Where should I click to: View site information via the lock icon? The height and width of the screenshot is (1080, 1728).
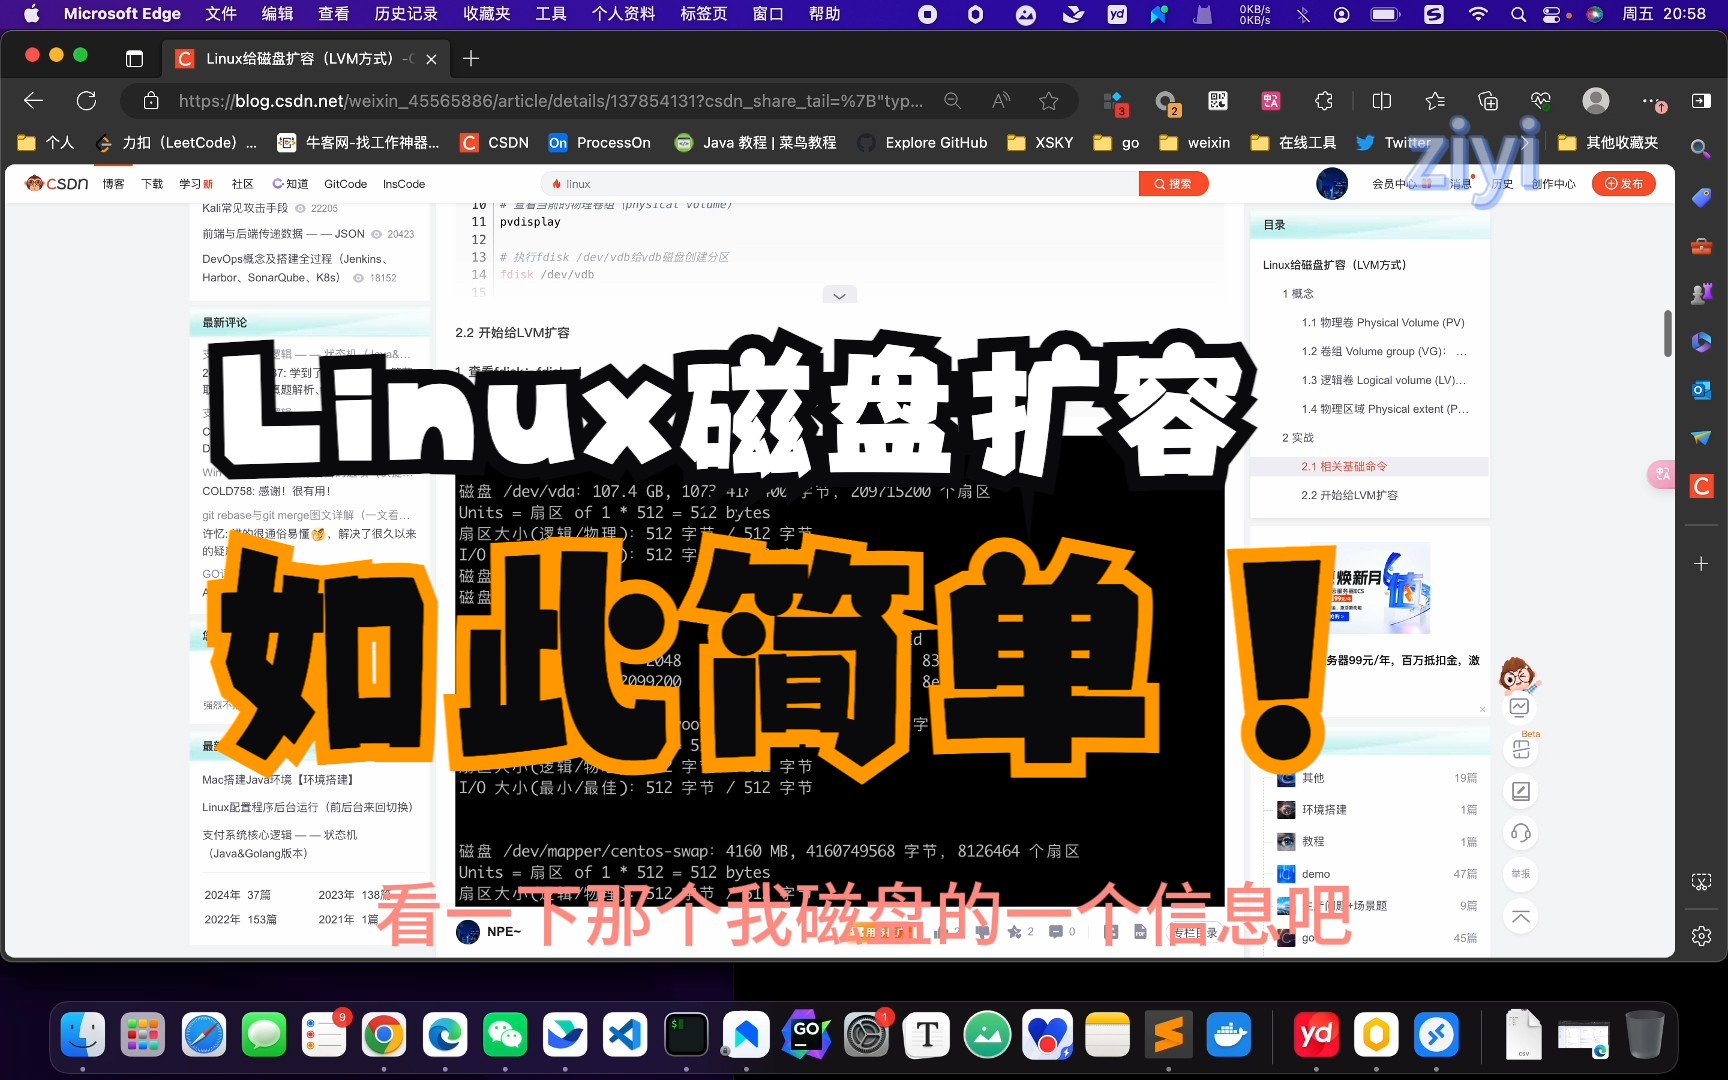pos(151,101)
